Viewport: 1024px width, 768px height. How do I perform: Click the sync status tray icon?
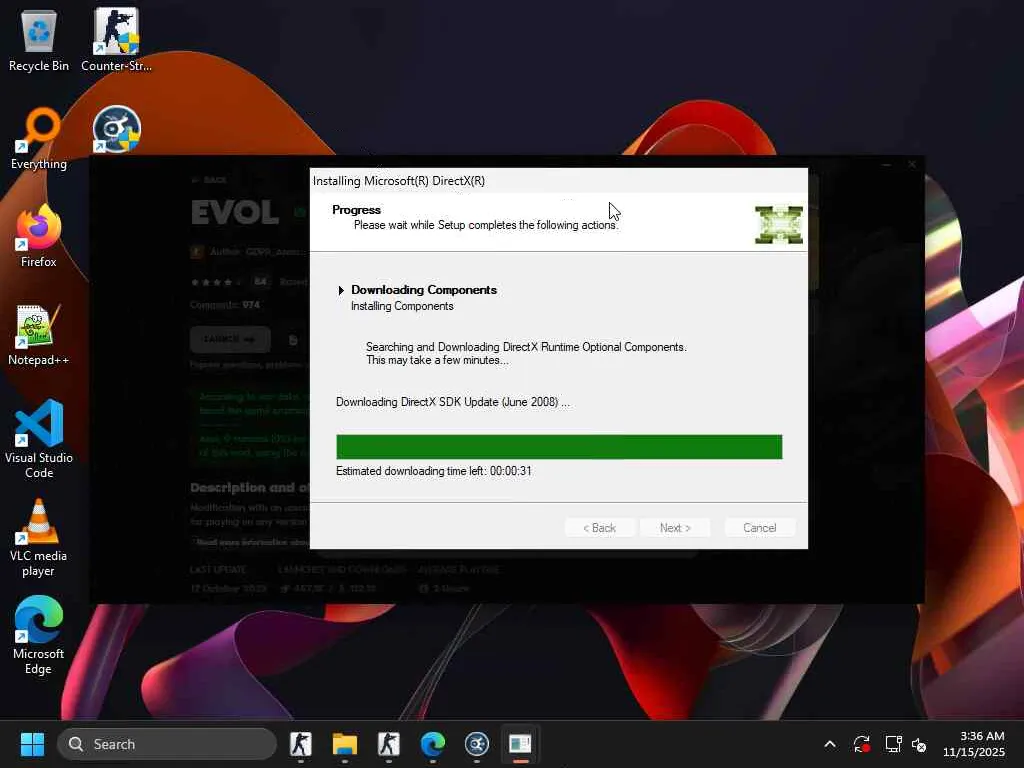(x=861, y=744)
